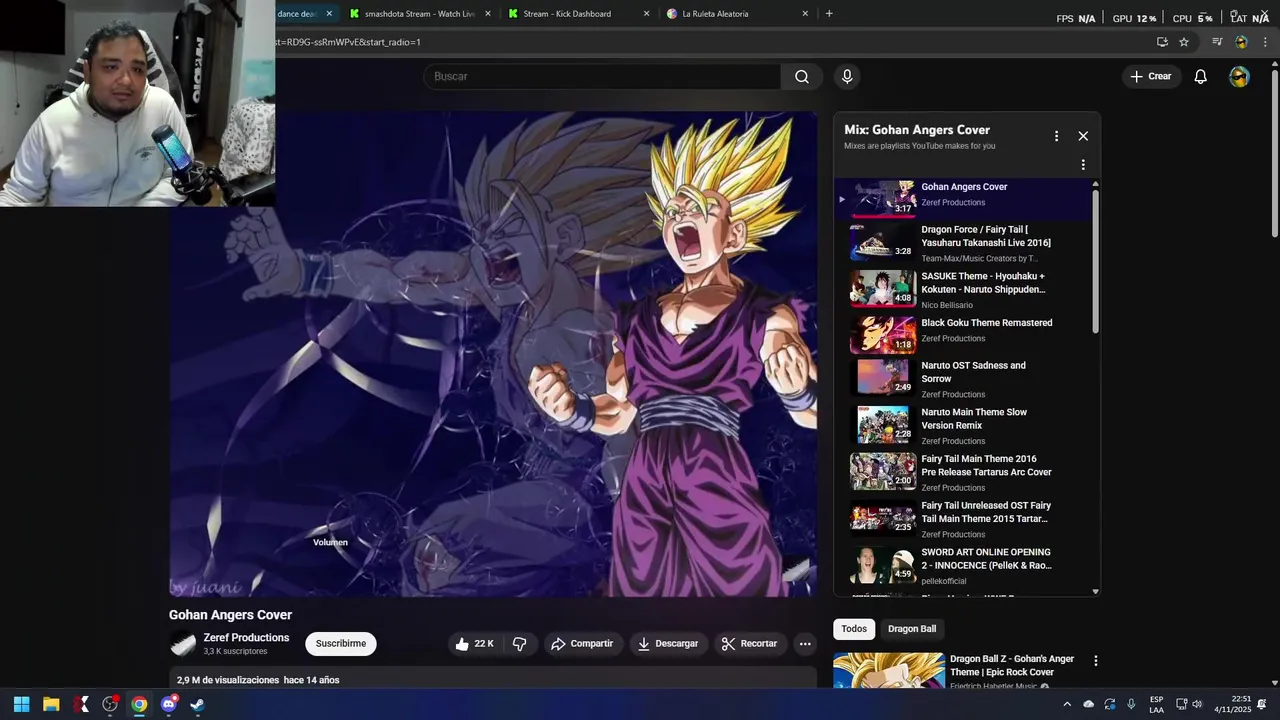Open Steam from taskbar
The image size is (1280, 720).
click(x=197, y=704)
